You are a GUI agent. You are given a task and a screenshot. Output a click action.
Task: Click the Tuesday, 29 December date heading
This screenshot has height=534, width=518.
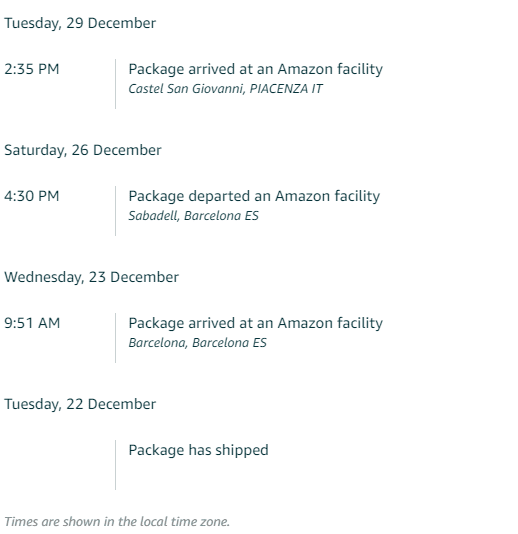(x=80, y=23)
